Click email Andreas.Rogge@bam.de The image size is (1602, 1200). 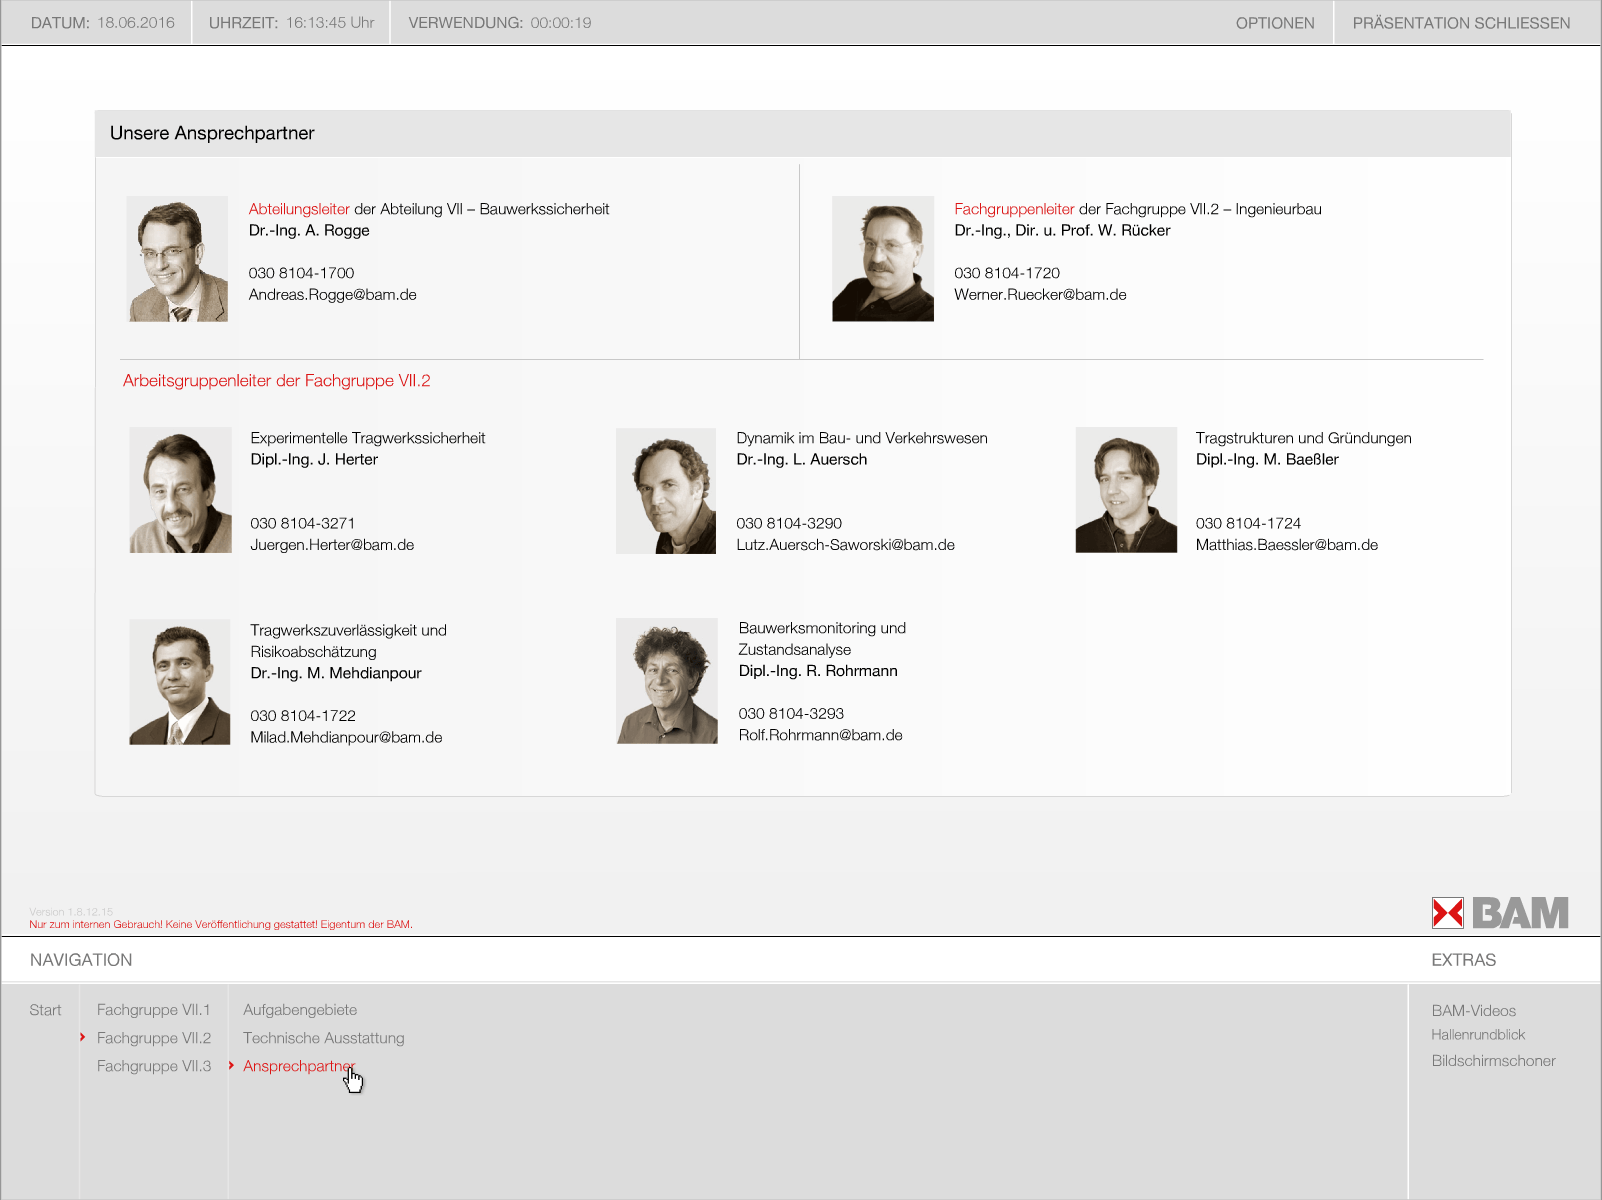pyautogui.click(x=332, y=295)
